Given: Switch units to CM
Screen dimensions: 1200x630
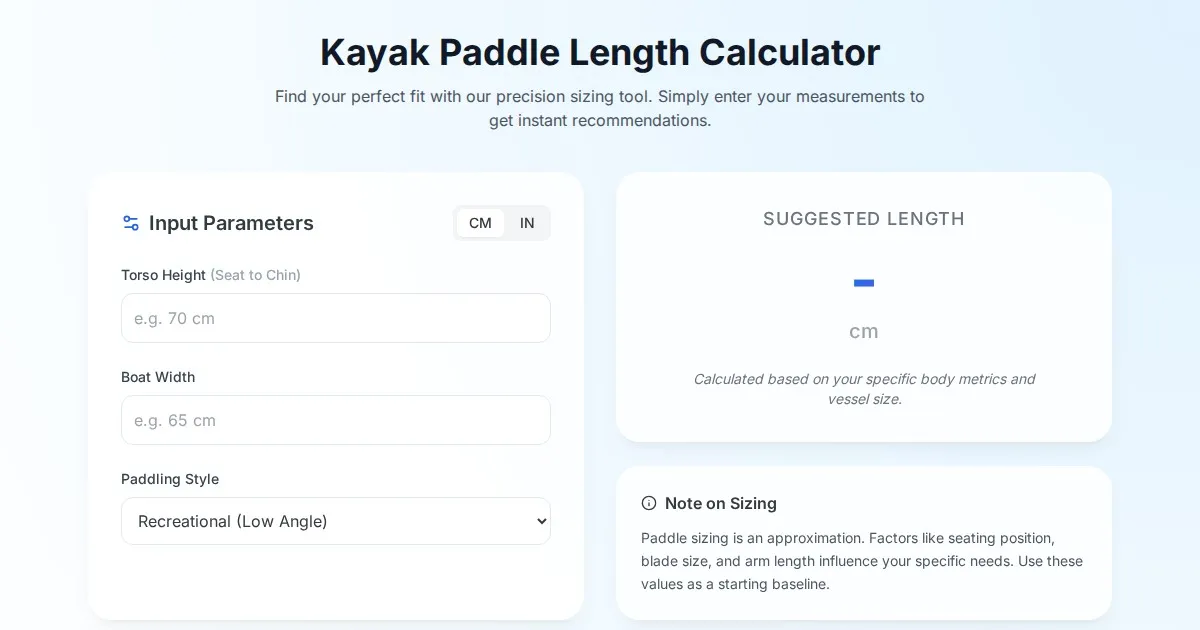Looking at the screenshot, I should click(480, 223).
